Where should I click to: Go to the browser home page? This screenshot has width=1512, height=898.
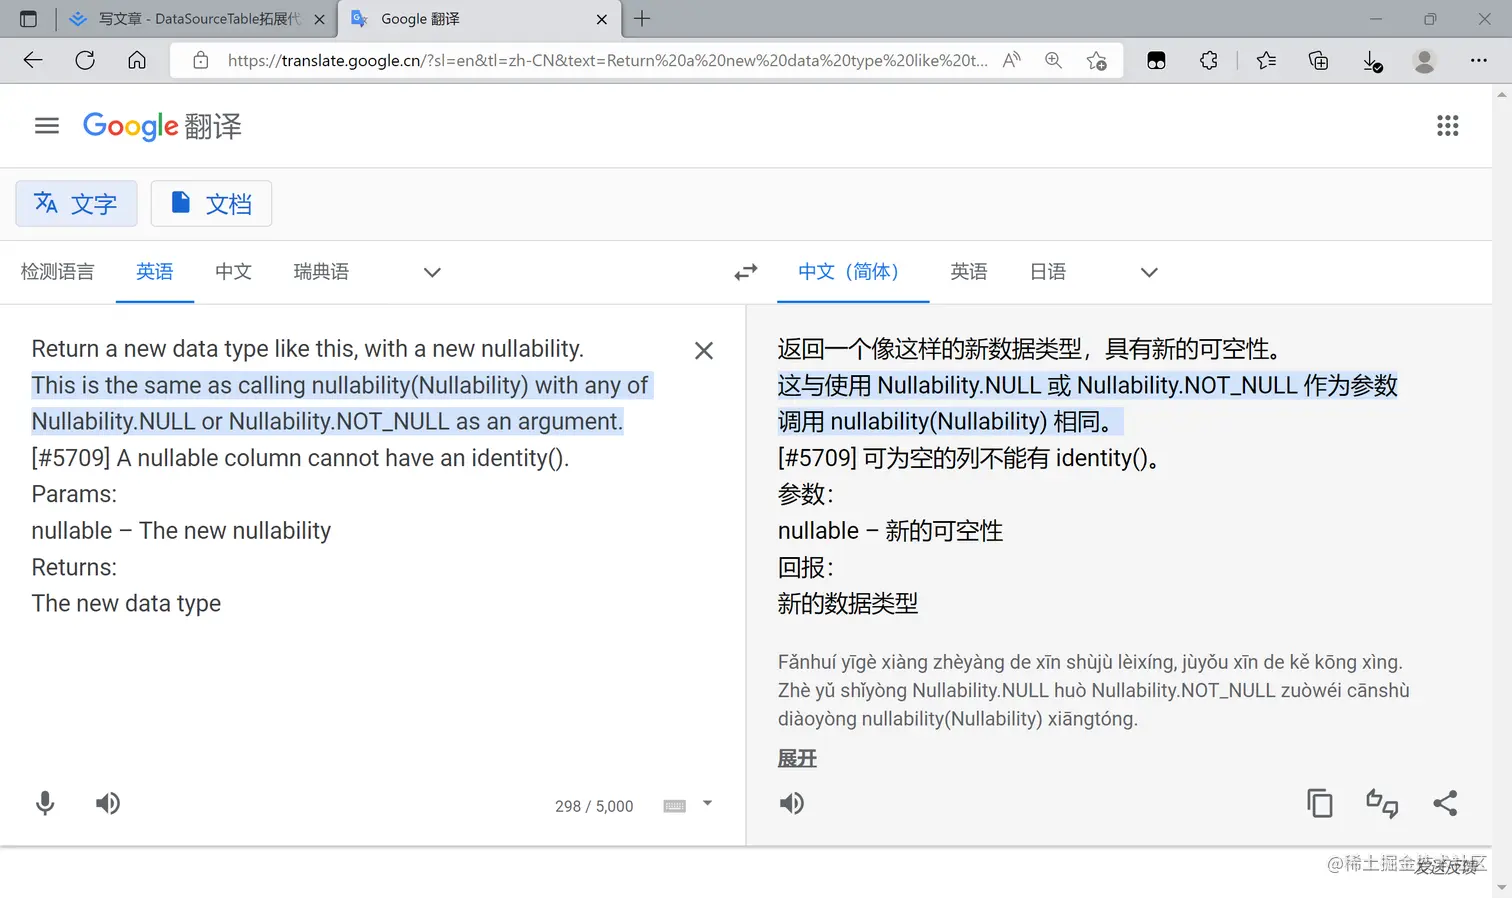click(137, 60)
